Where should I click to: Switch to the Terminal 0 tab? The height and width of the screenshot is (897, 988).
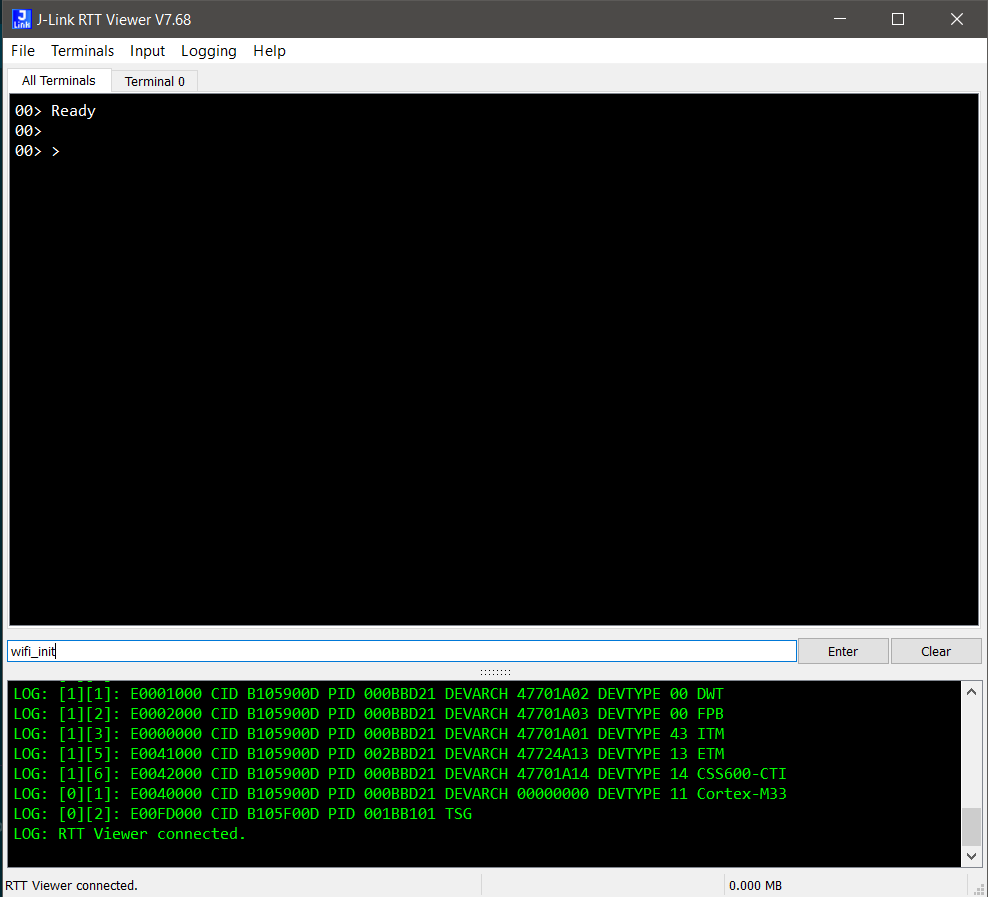[x=154, y=81]
